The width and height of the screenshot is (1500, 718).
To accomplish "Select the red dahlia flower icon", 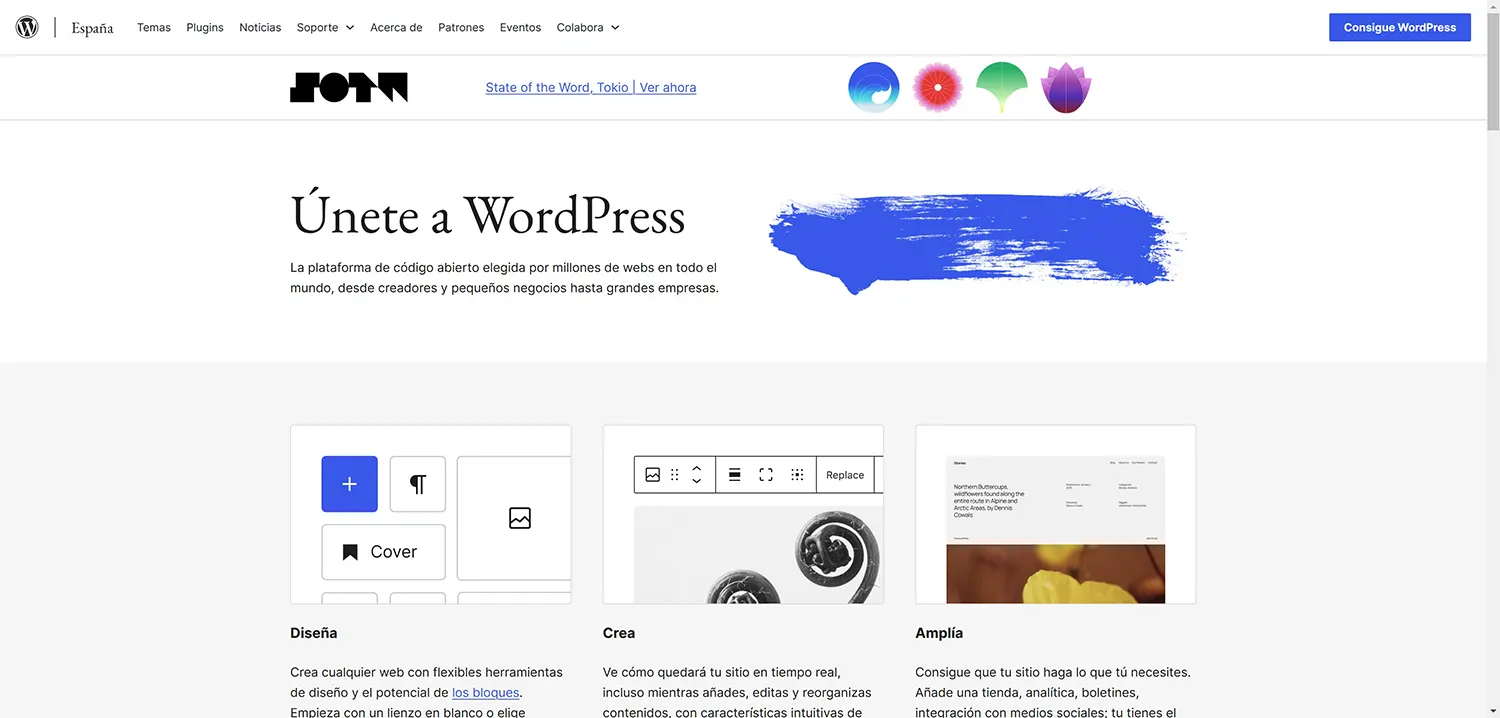I will click(937, 87).
